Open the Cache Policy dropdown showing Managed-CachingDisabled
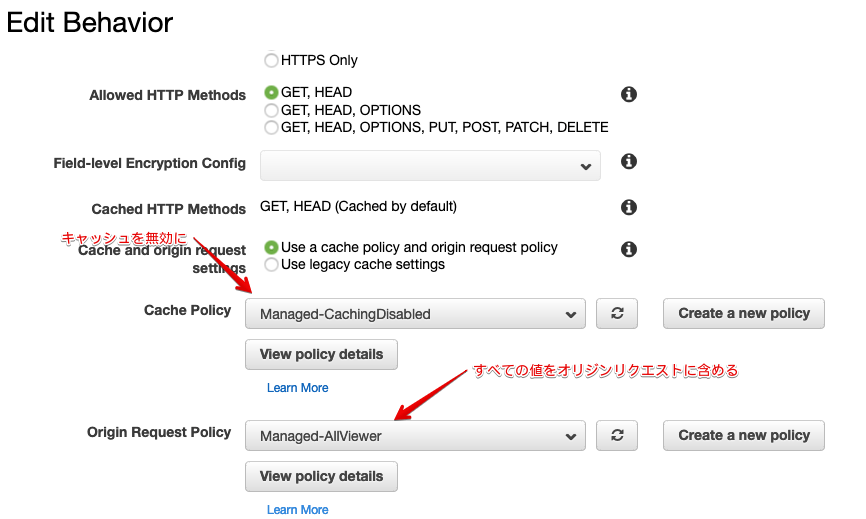 click(x=415, y=314)
